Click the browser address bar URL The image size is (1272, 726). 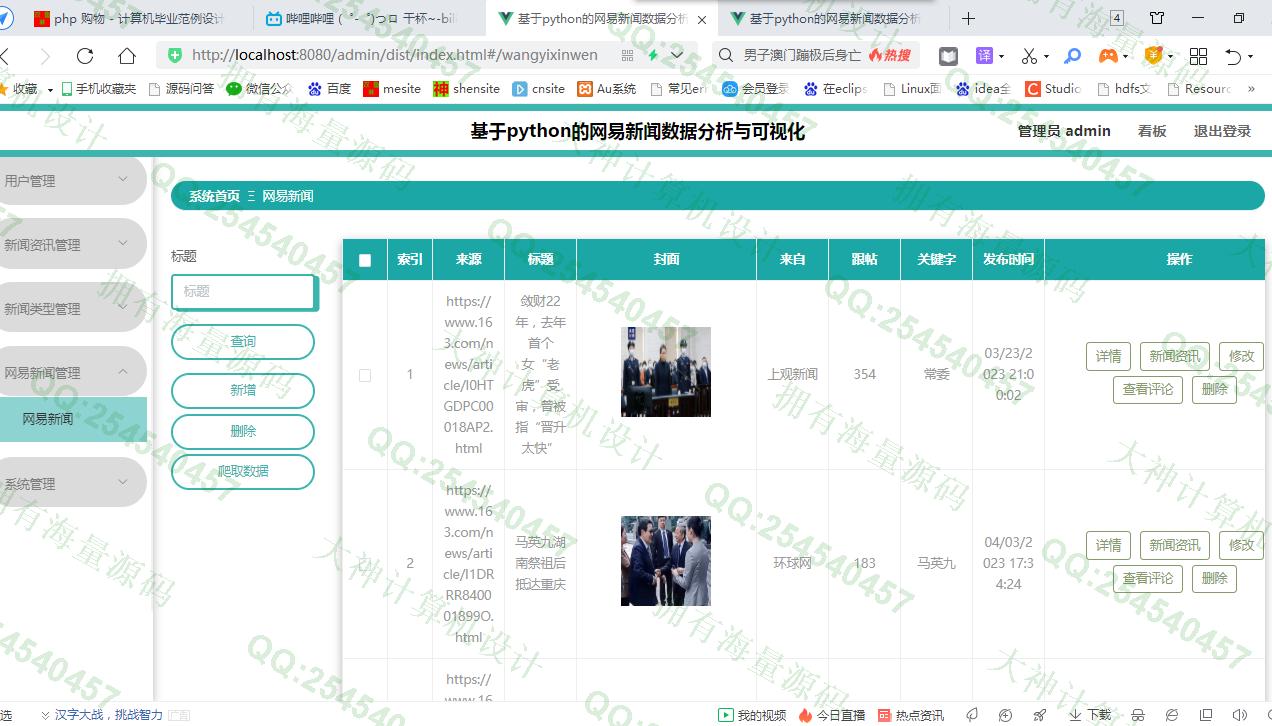click(x=395, y=55)
